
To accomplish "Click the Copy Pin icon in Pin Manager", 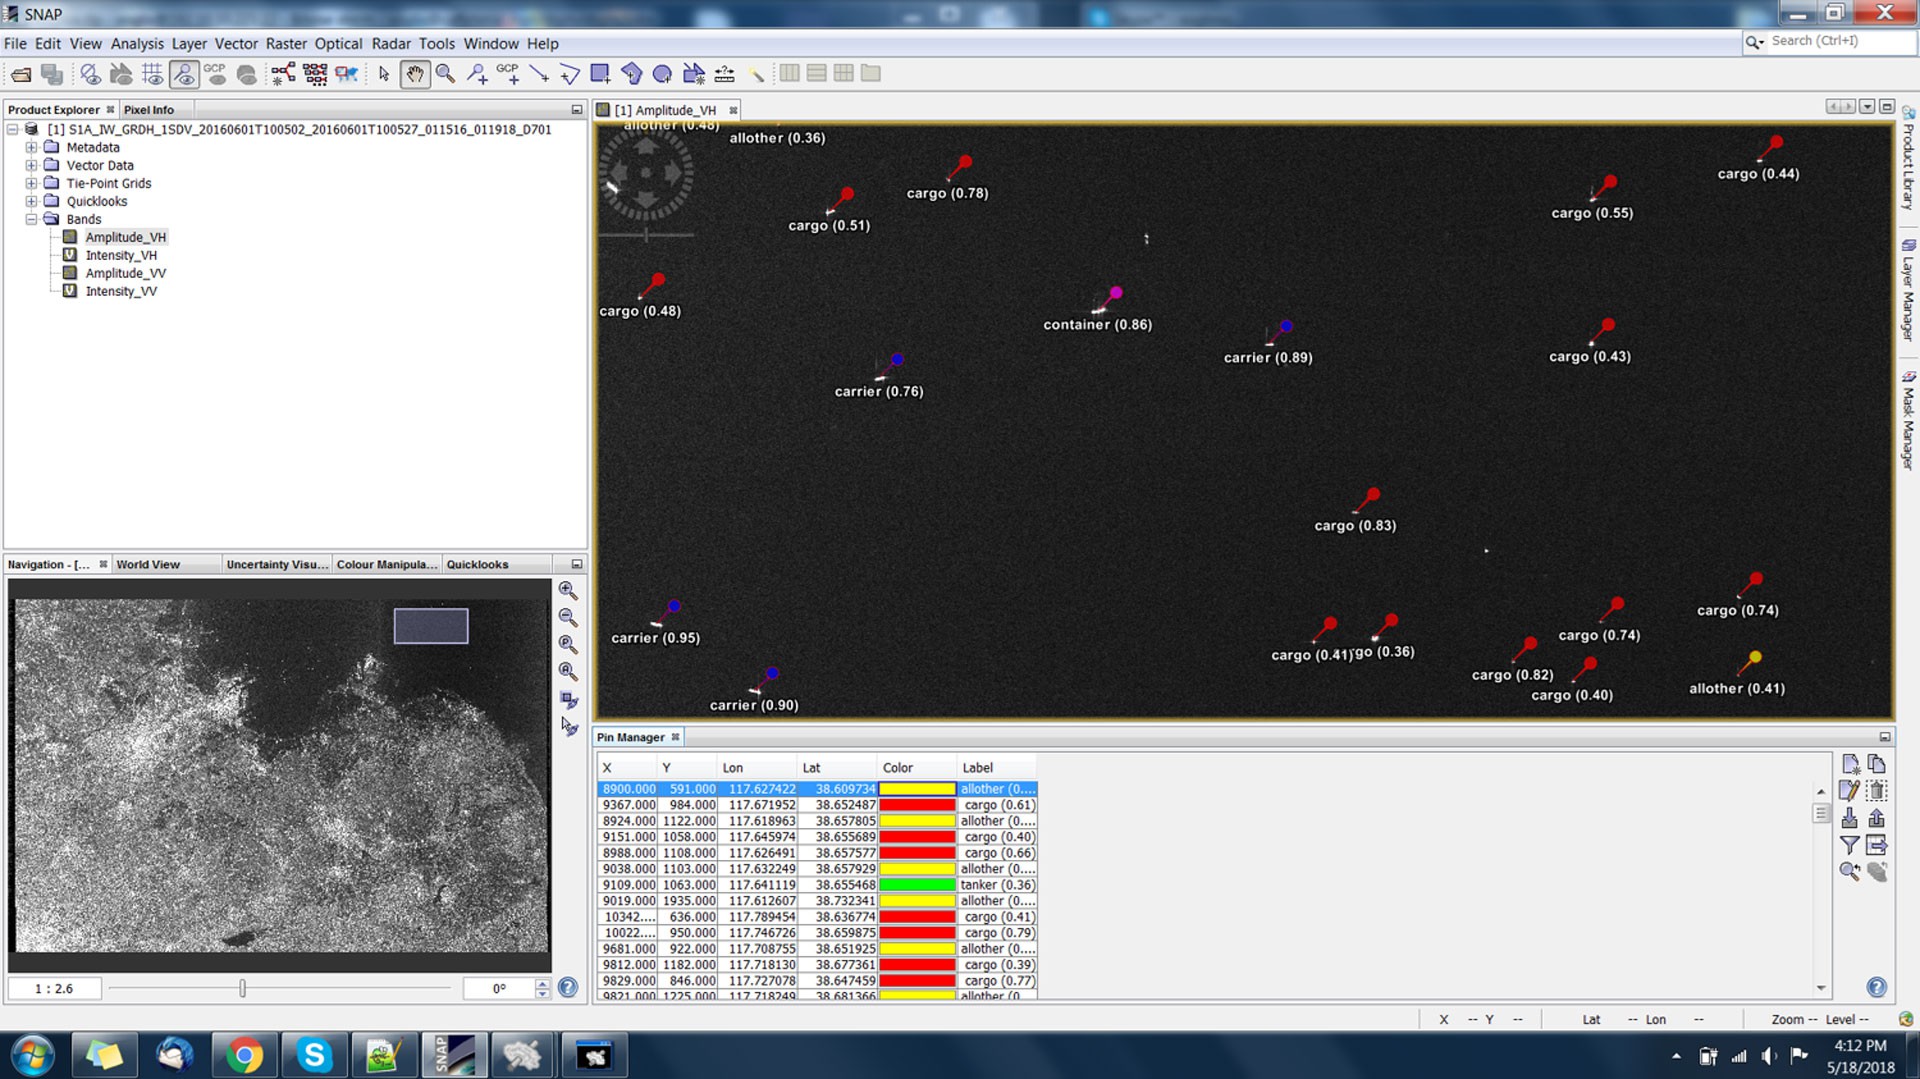I will [x=1877, y=764].
